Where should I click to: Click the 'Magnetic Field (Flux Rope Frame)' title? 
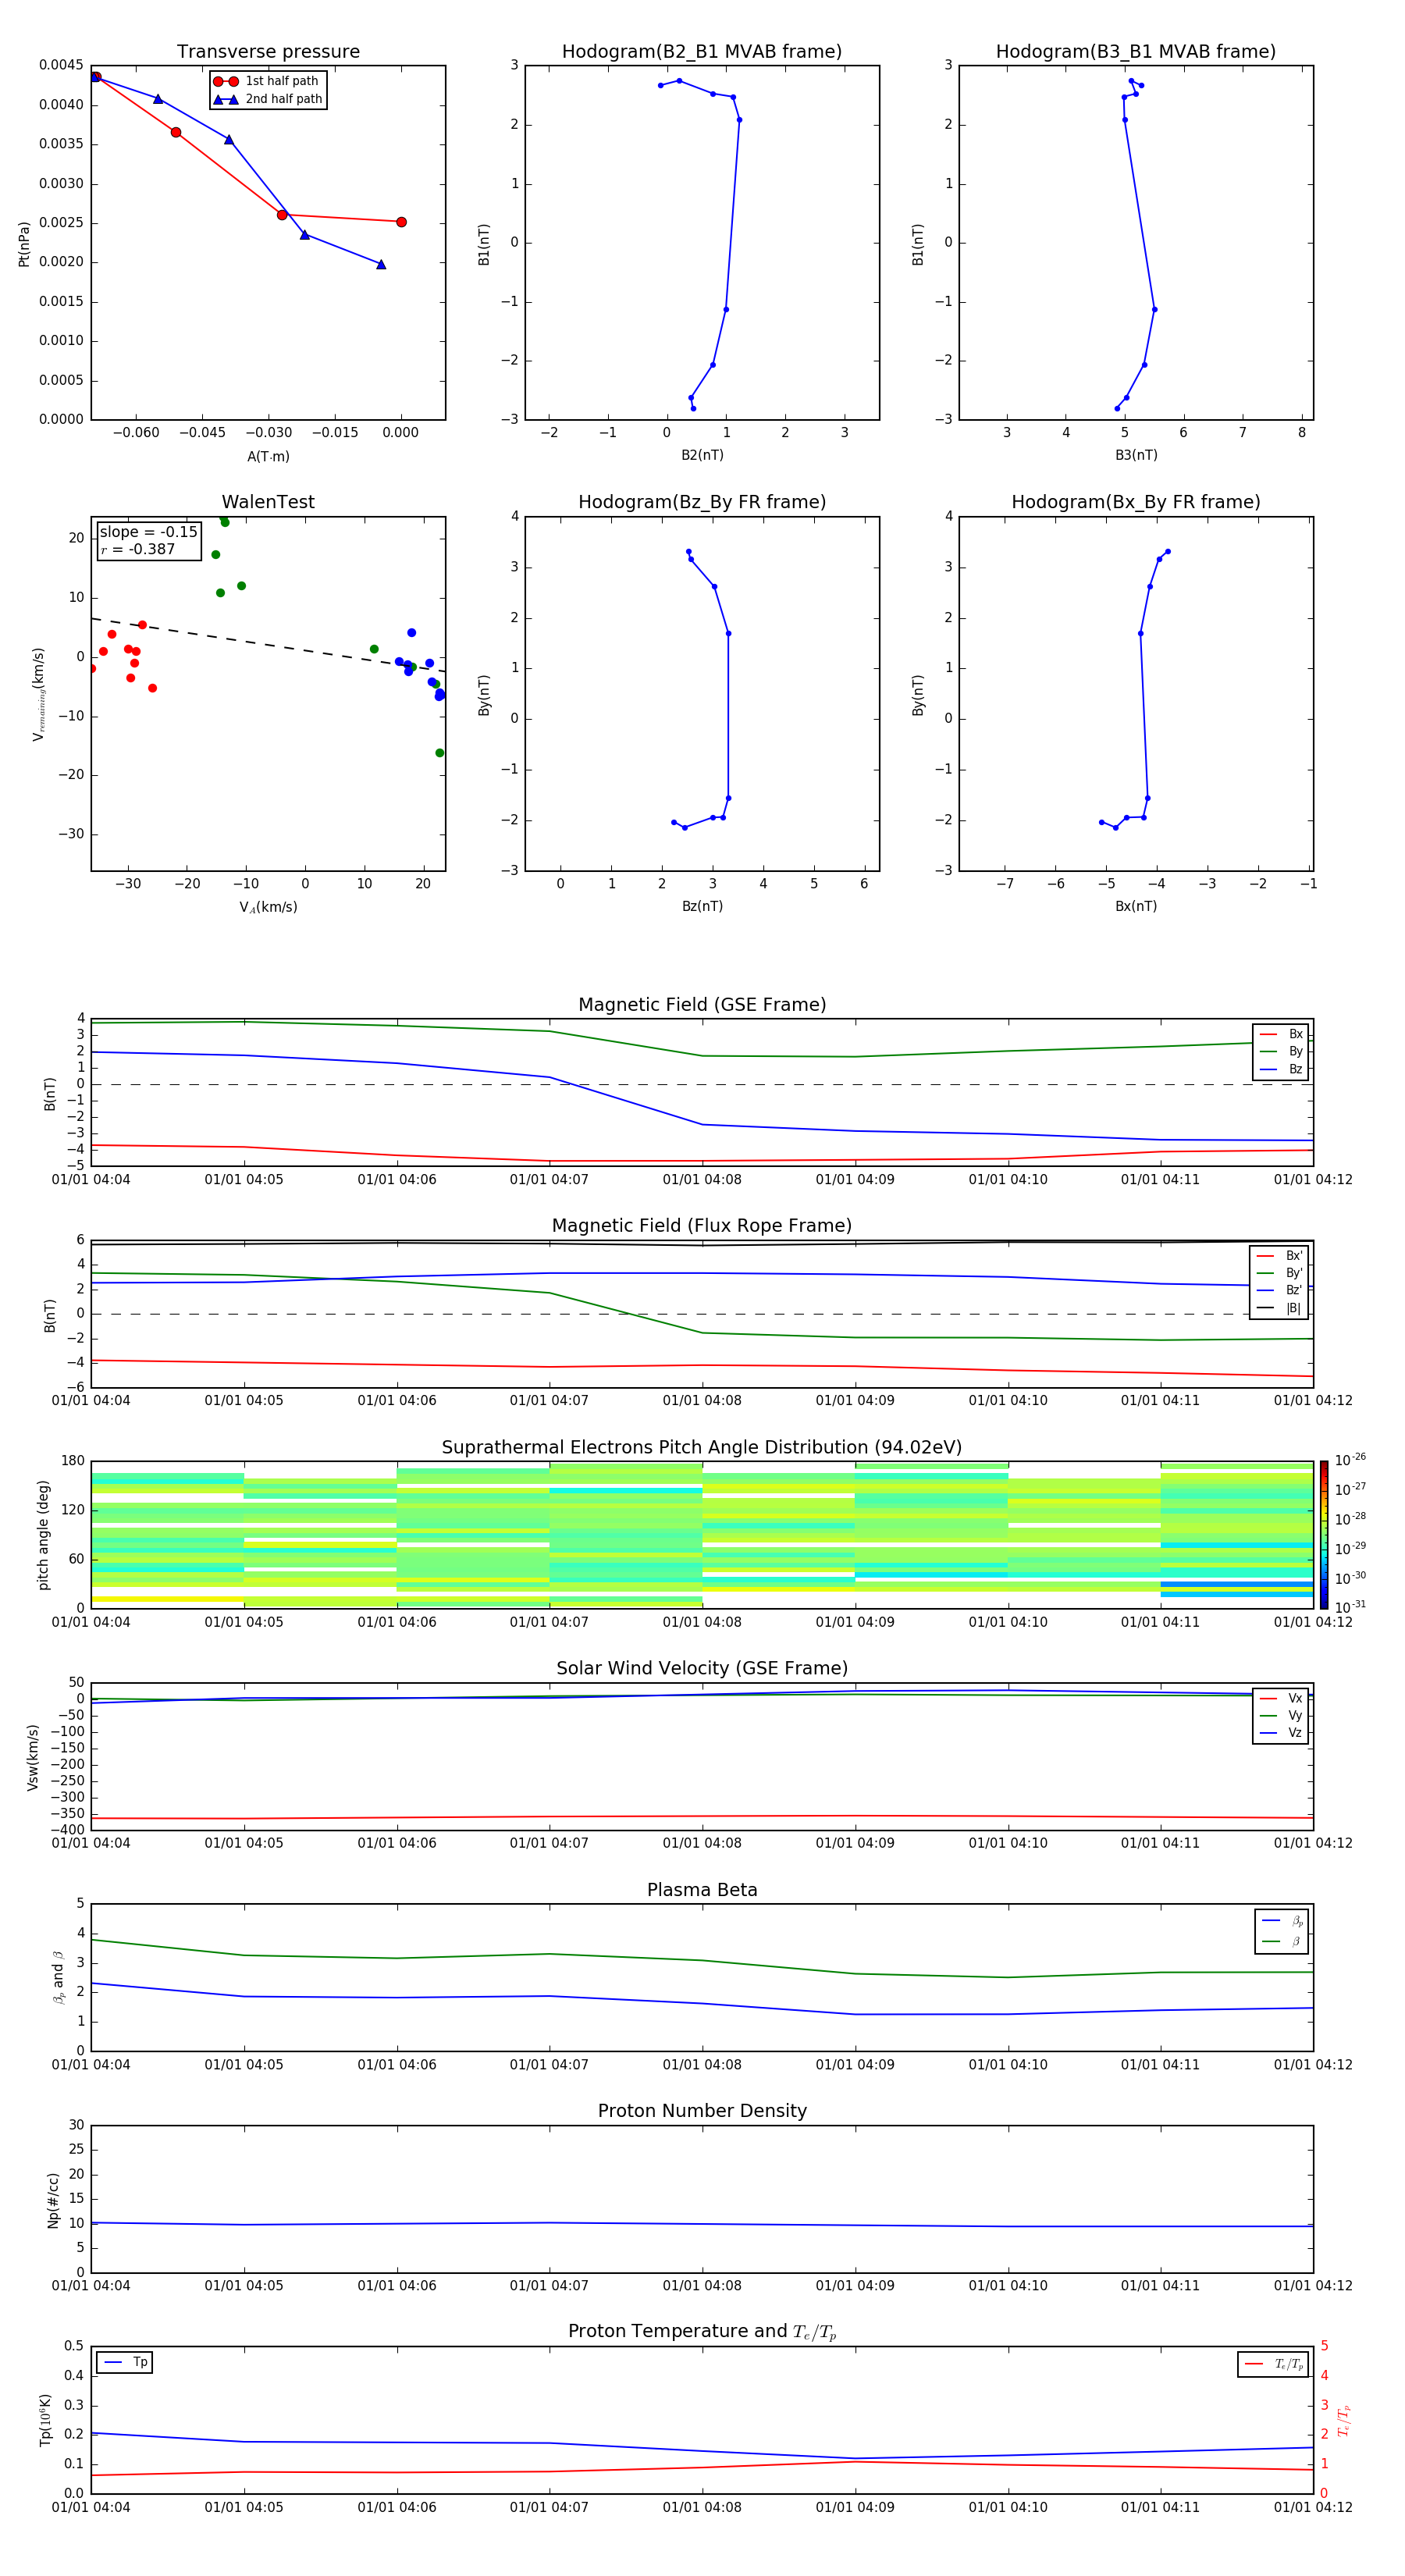[702, 1225]
